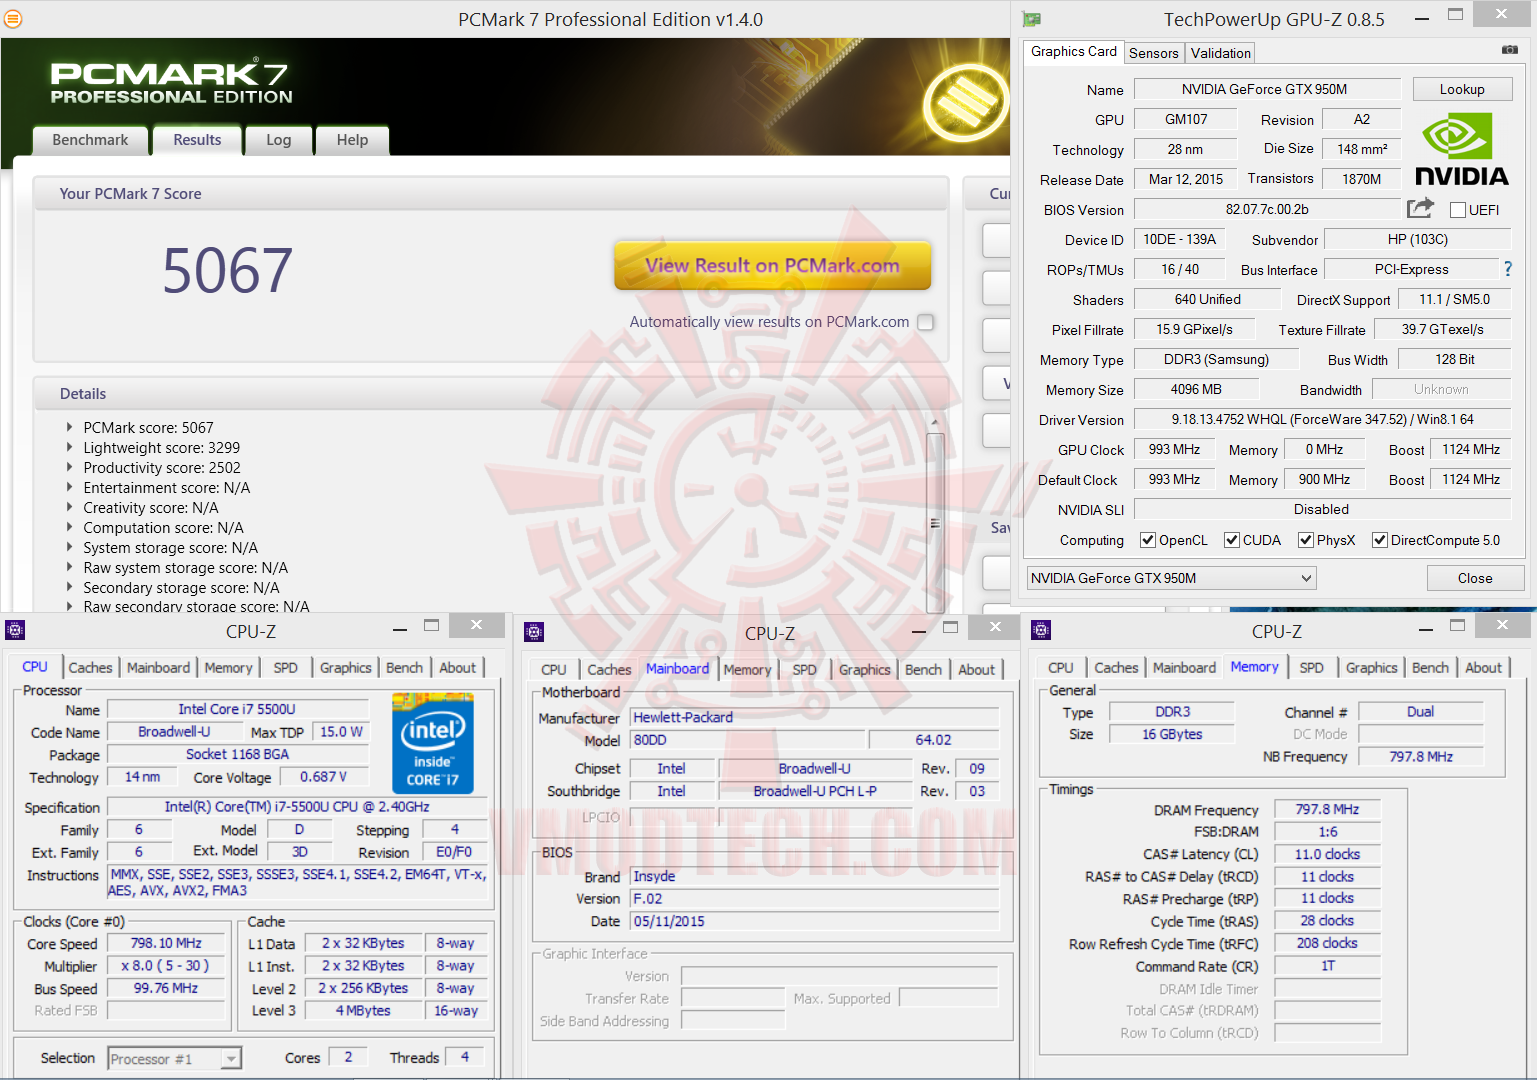1537x1080 pixels.
Task: Click the BIOS brand value Insyde
Action: pos(814,877)
